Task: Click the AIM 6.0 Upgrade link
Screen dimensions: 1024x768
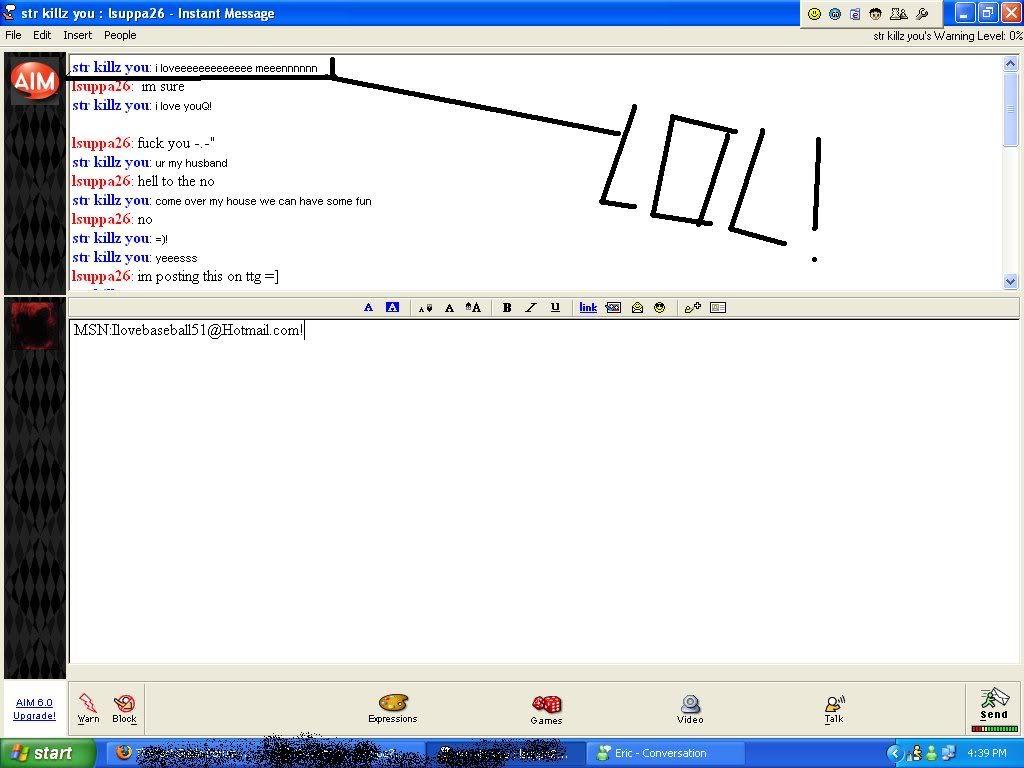Action: coord(34,709)
